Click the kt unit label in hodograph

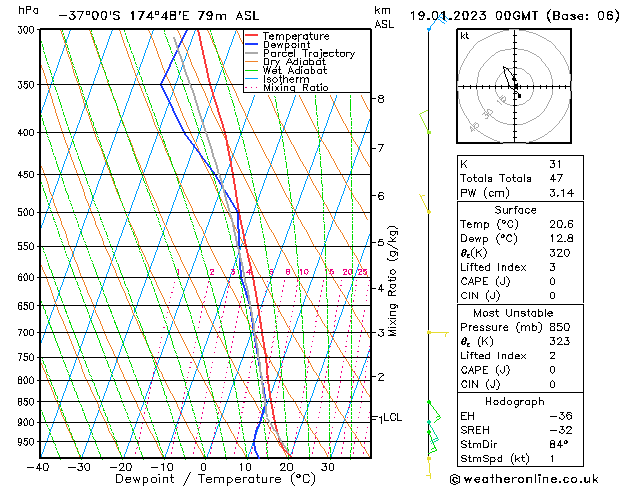[465, 36]
